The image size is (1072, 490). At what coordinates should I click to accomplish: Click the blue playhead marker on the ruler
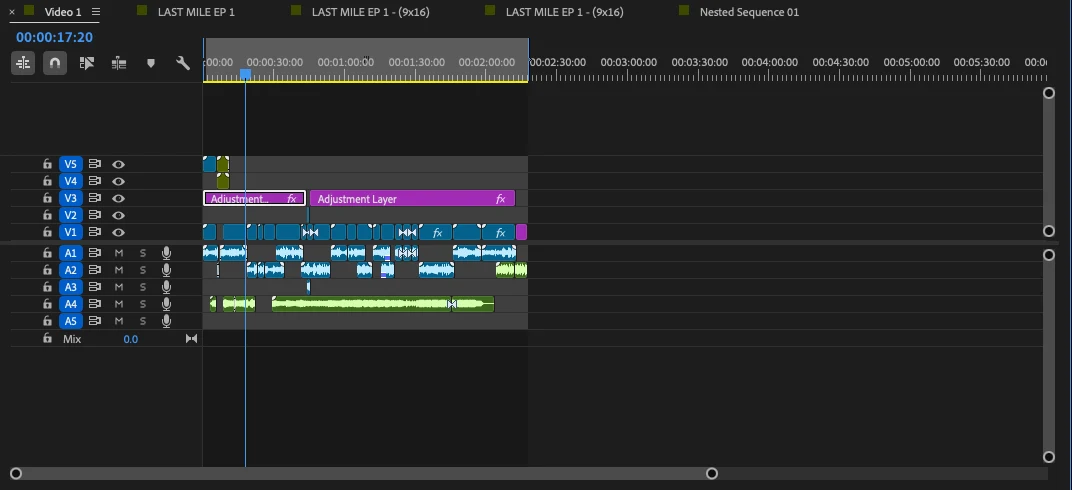coord(245,74)
